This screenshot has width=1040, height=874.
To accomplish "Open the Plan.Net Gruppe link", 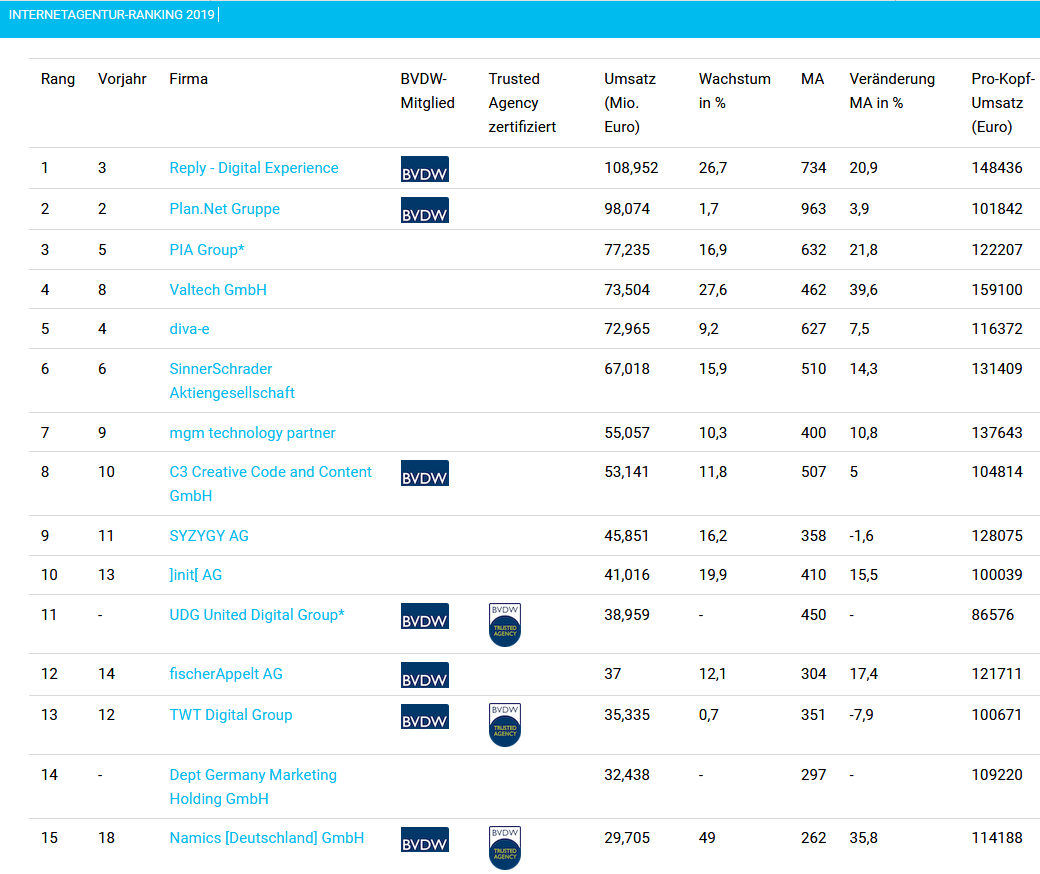I will (225, 209).
